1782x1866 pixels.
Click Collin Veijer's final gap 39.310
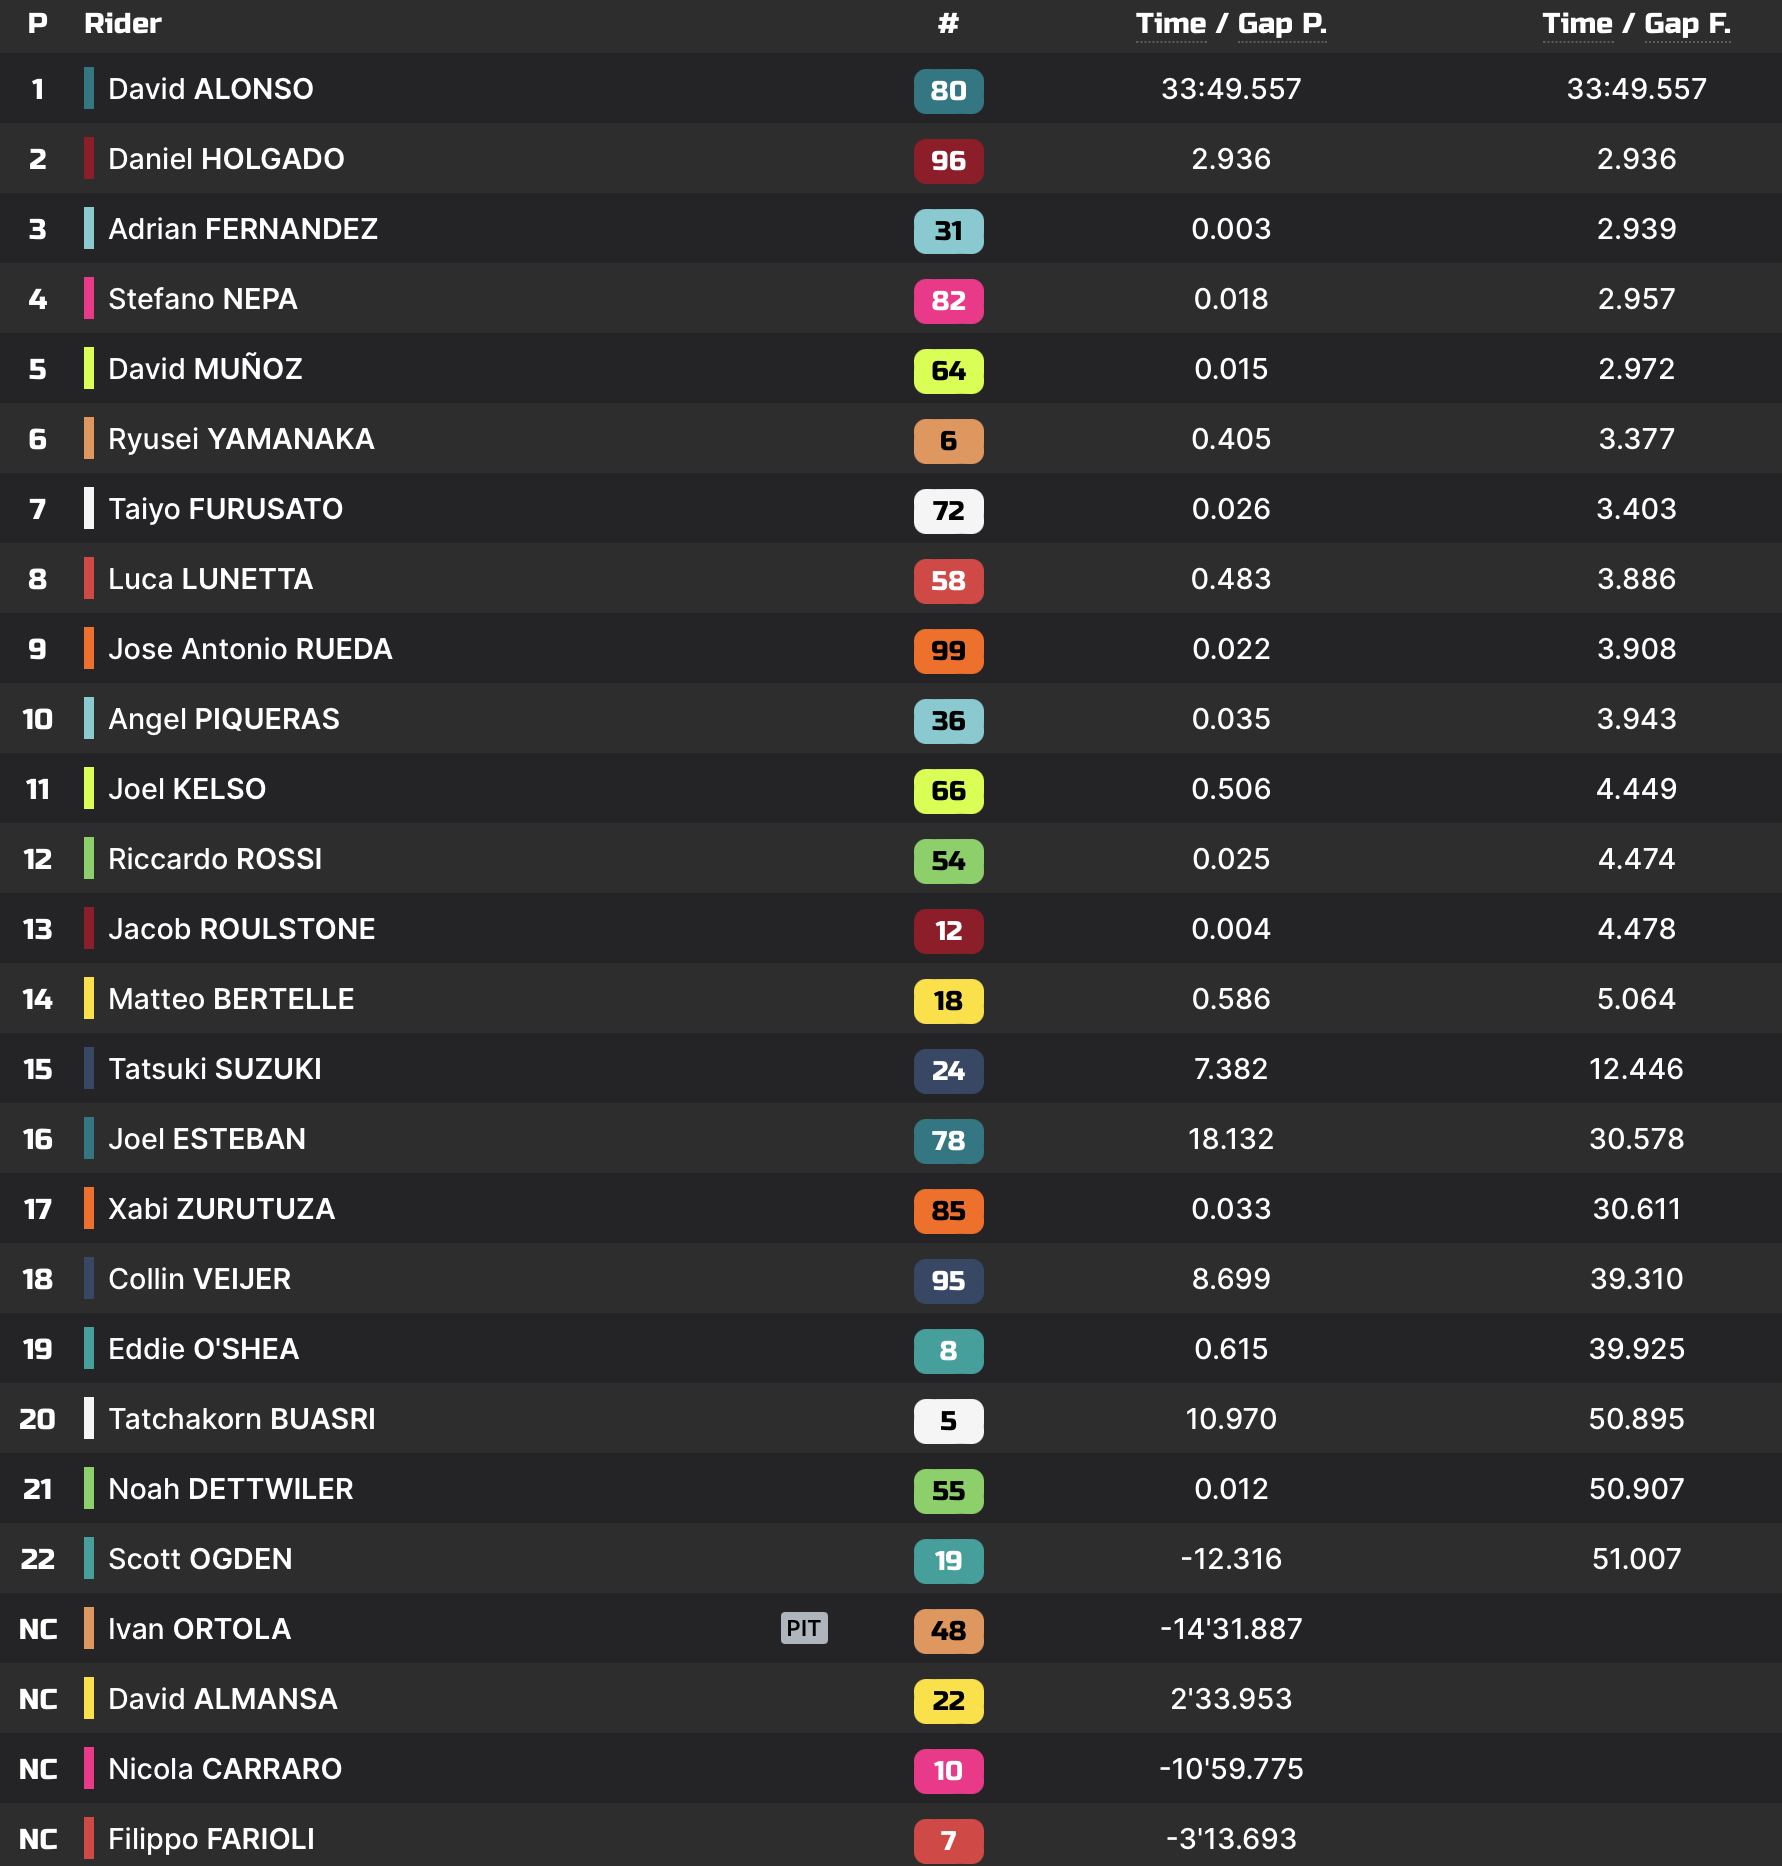pyautogui.click(x=1636, y=1279)
